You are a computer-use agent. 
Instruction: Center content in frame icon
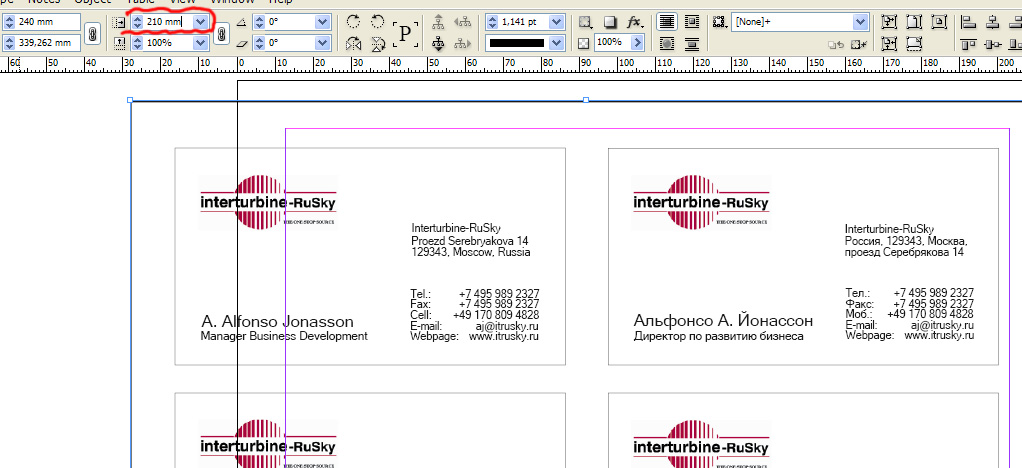point(939,22)
